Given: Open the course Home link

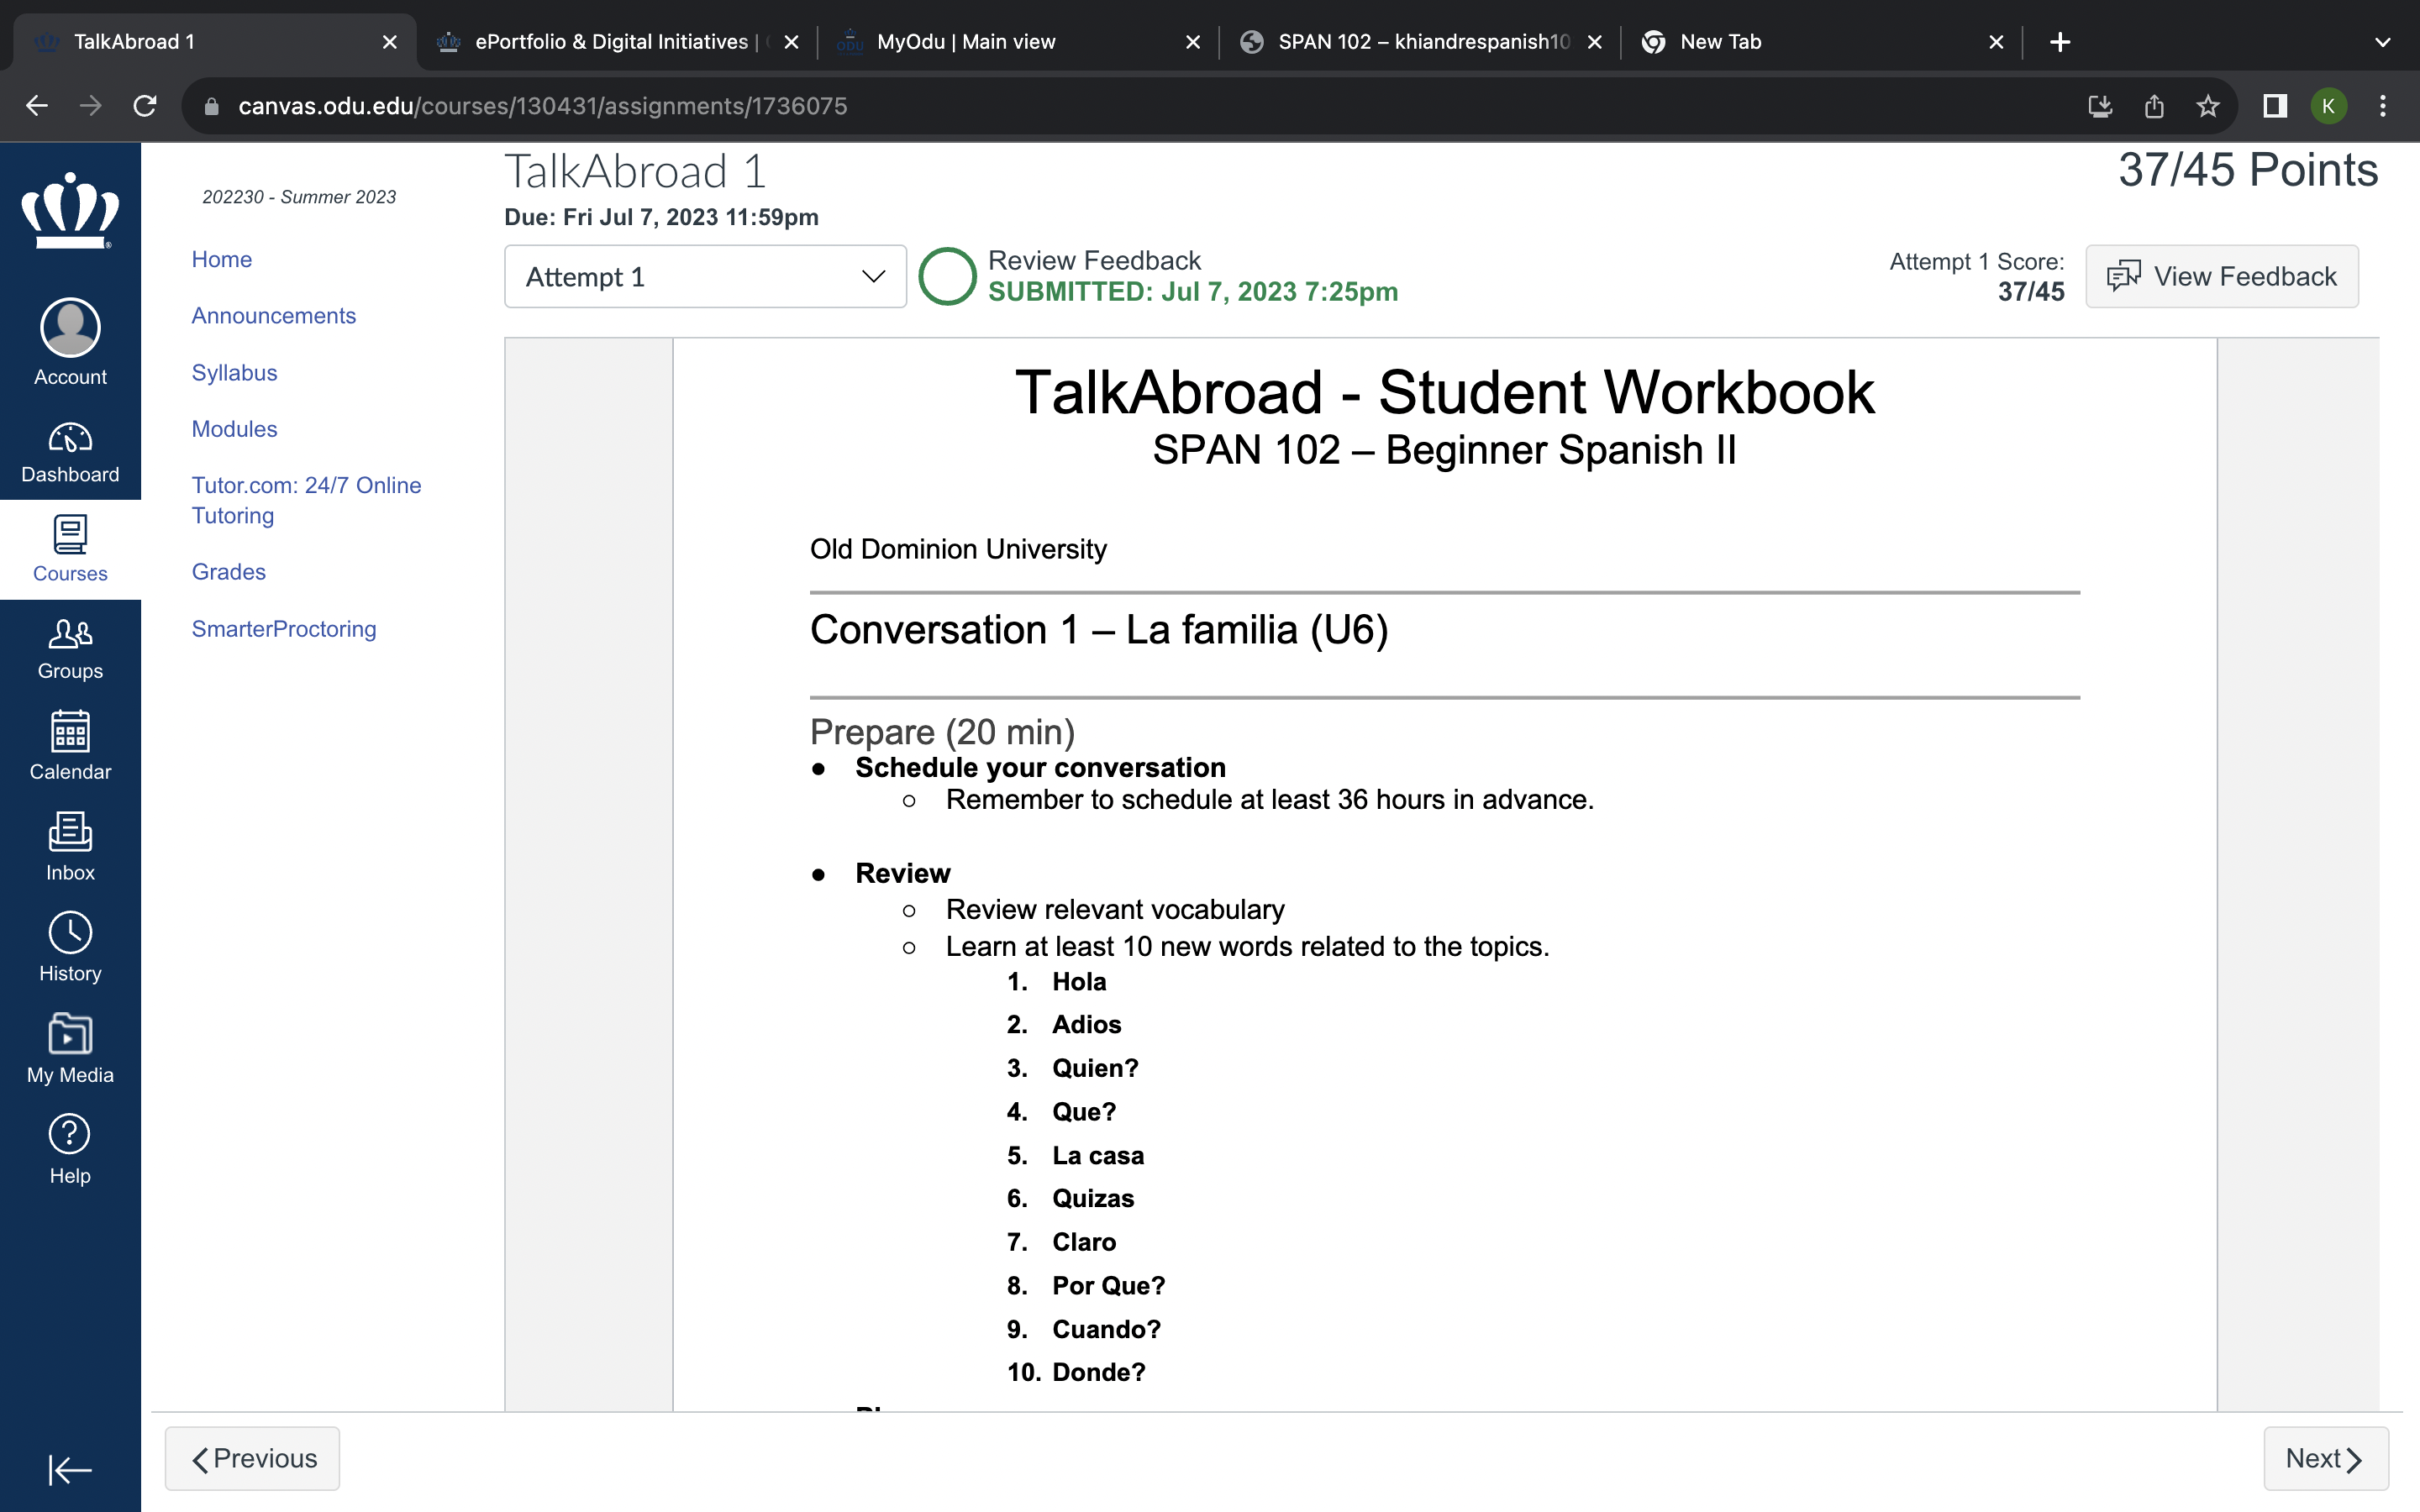Looking at the screenshot, I should (221, 259).
